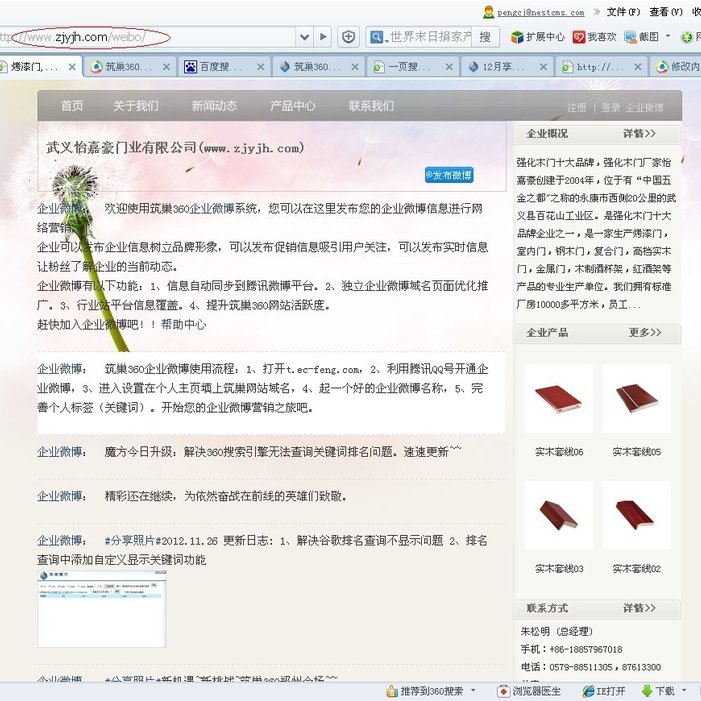
Task: Click the search engine selector icon
Action: pos(377,37)
